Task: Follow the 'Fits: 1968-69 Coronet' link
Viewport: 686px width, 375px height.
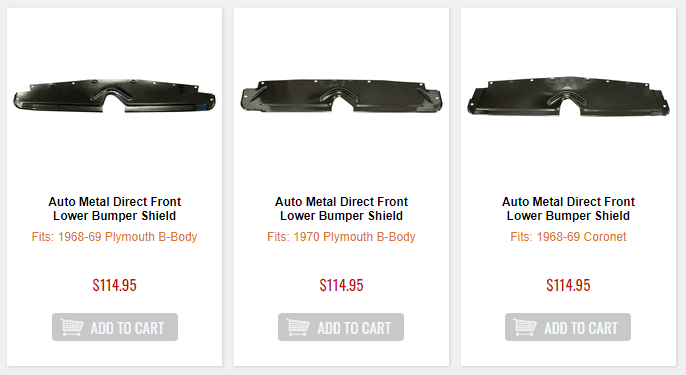Action: (x=568, y=237)
